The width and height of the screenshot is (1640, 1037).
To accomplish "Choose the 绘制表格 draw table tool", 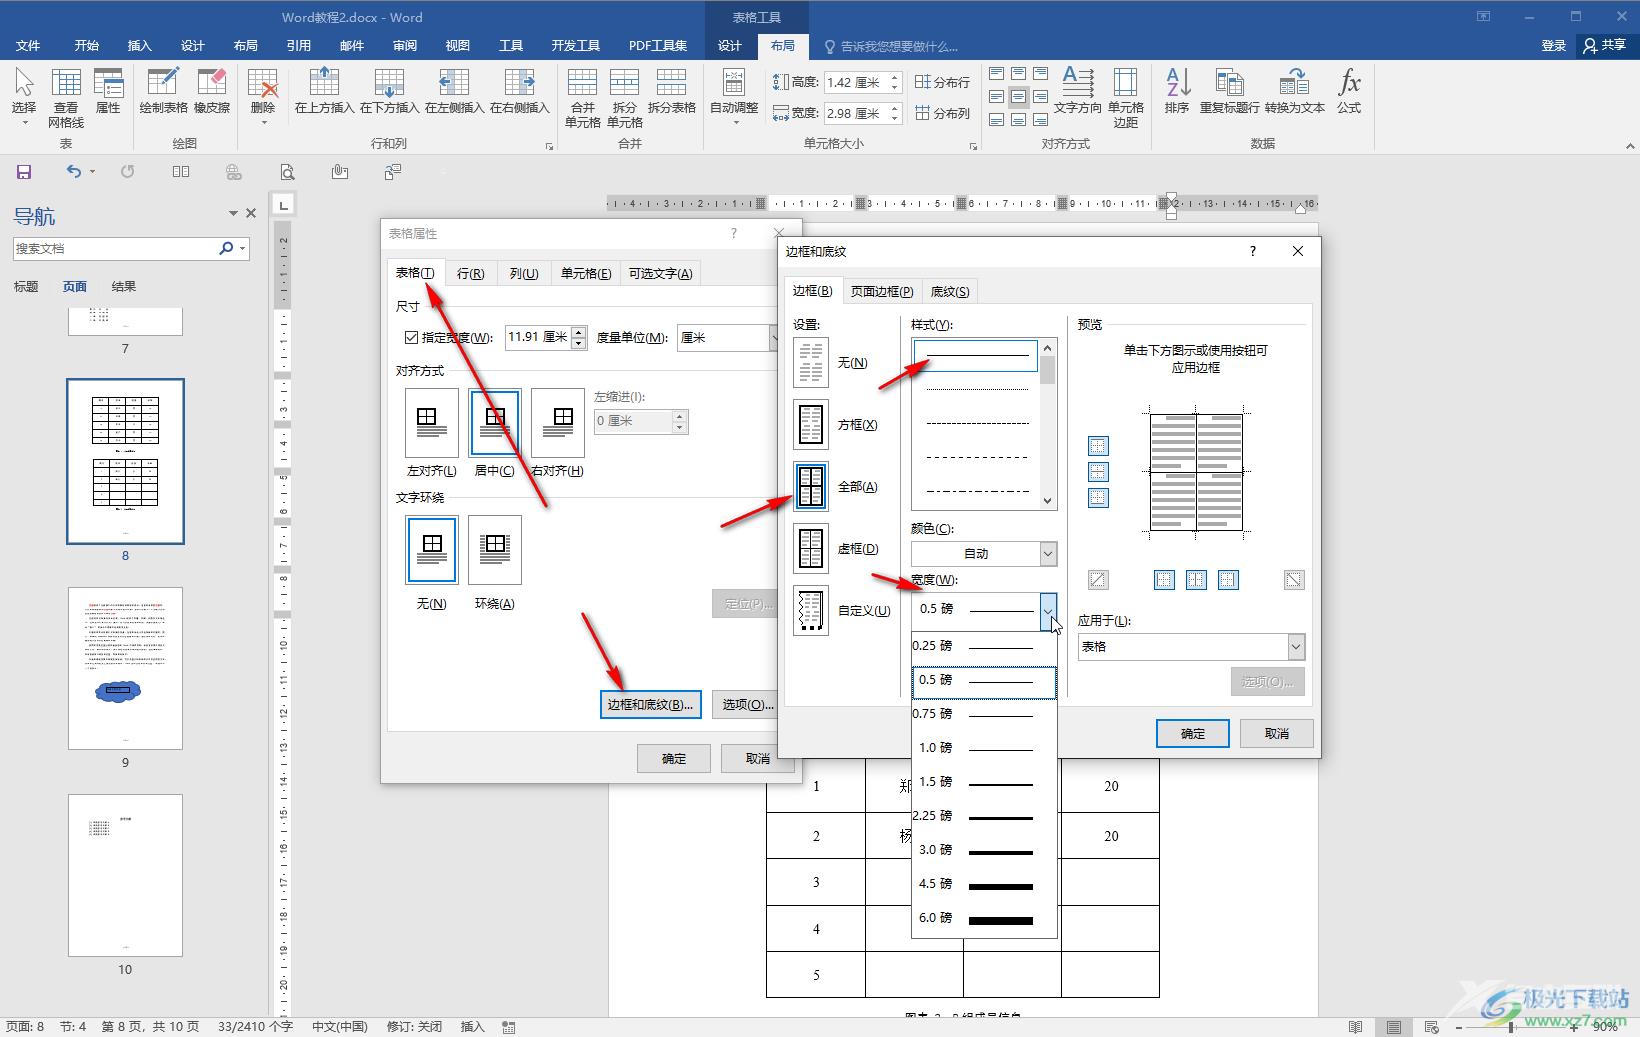I will click(163, 92).
